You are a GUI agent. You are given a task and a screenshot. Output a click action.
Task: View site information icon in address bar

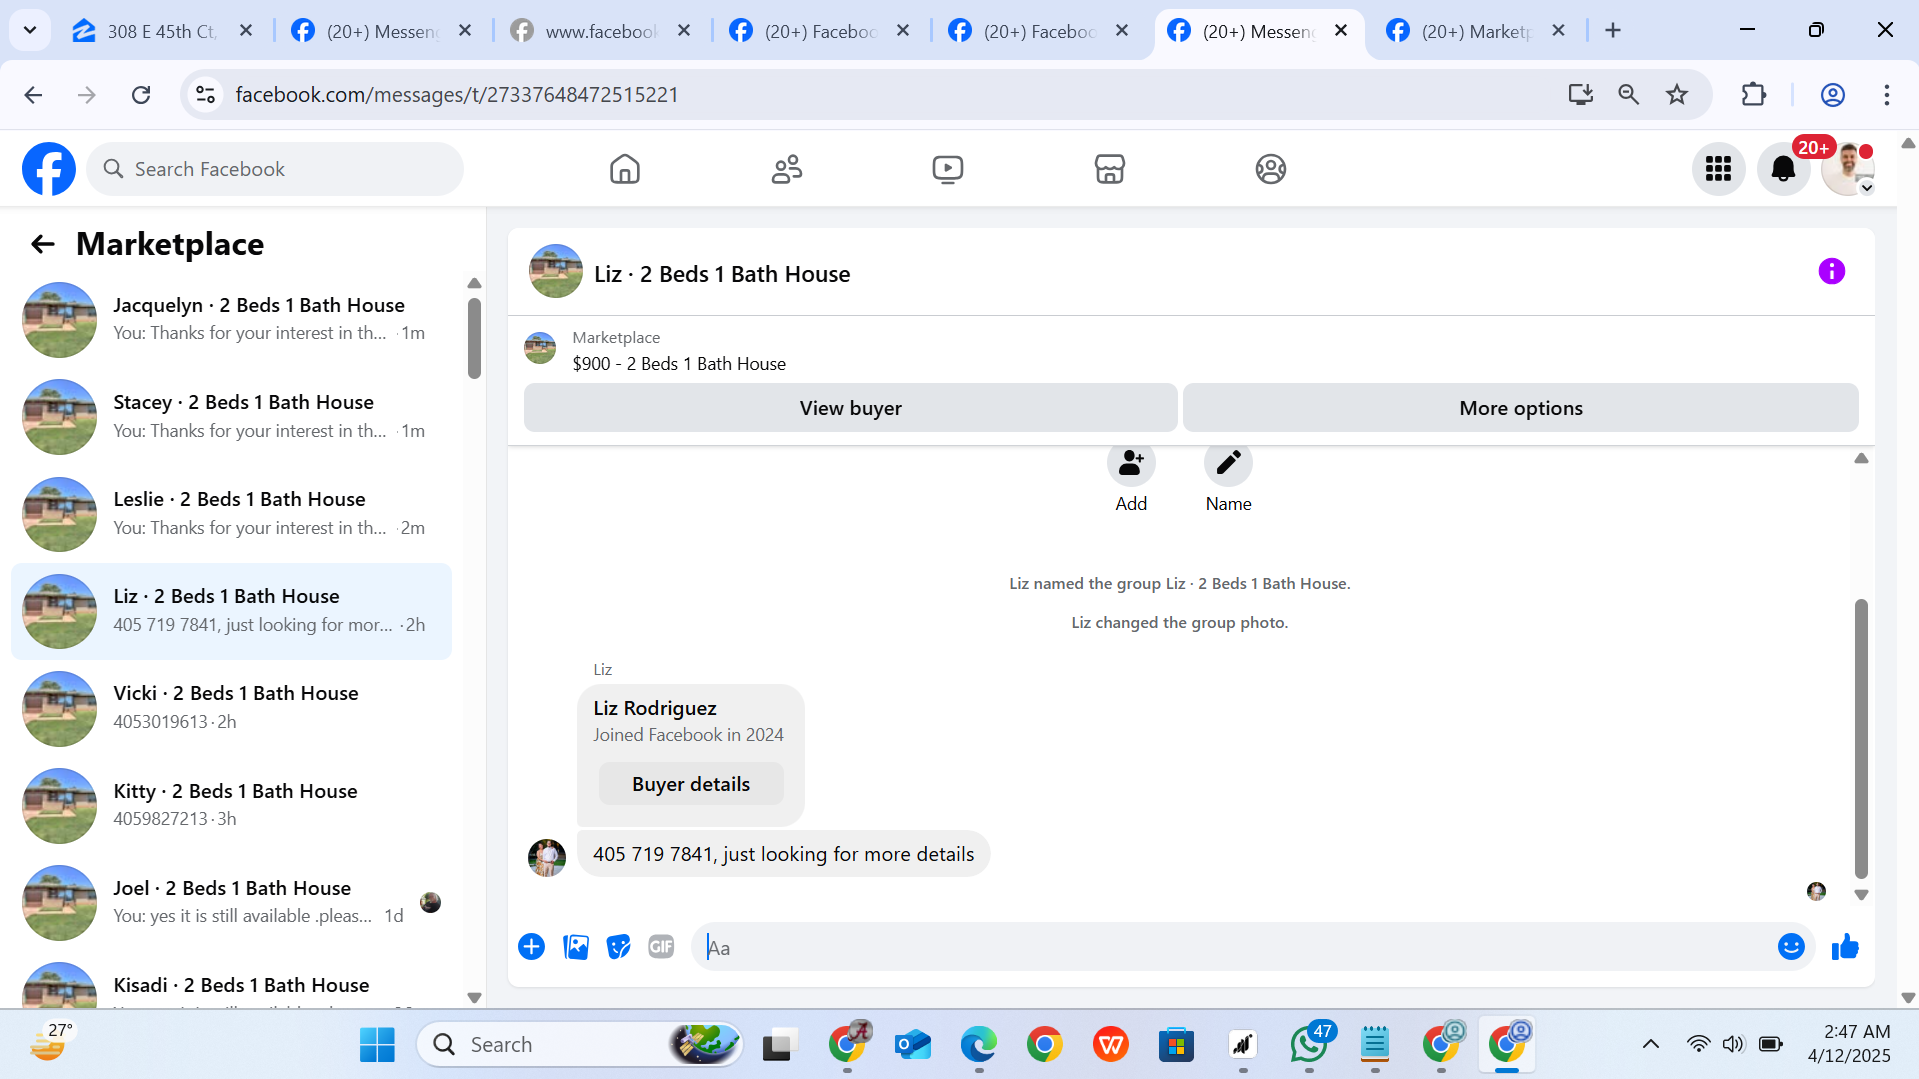click(205, 95)
